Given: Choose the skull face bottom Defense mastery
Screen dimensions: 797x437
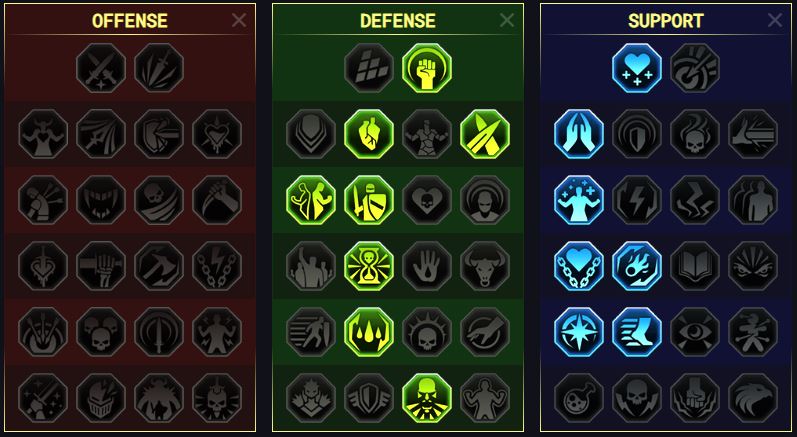Looking at the screenshot, I should tap(427, 398).
